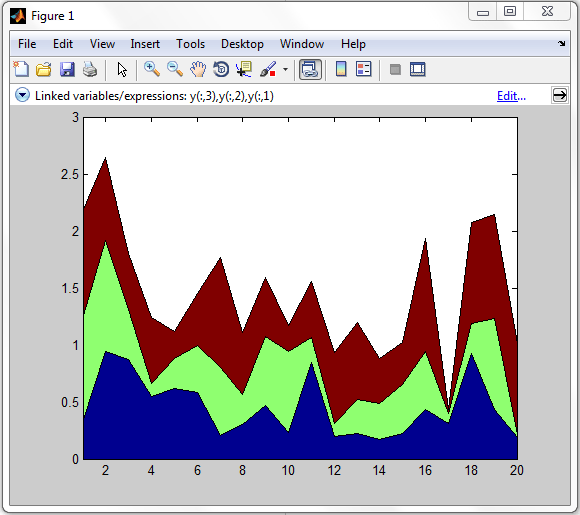Click the New Figure icon

click(21, 69)
